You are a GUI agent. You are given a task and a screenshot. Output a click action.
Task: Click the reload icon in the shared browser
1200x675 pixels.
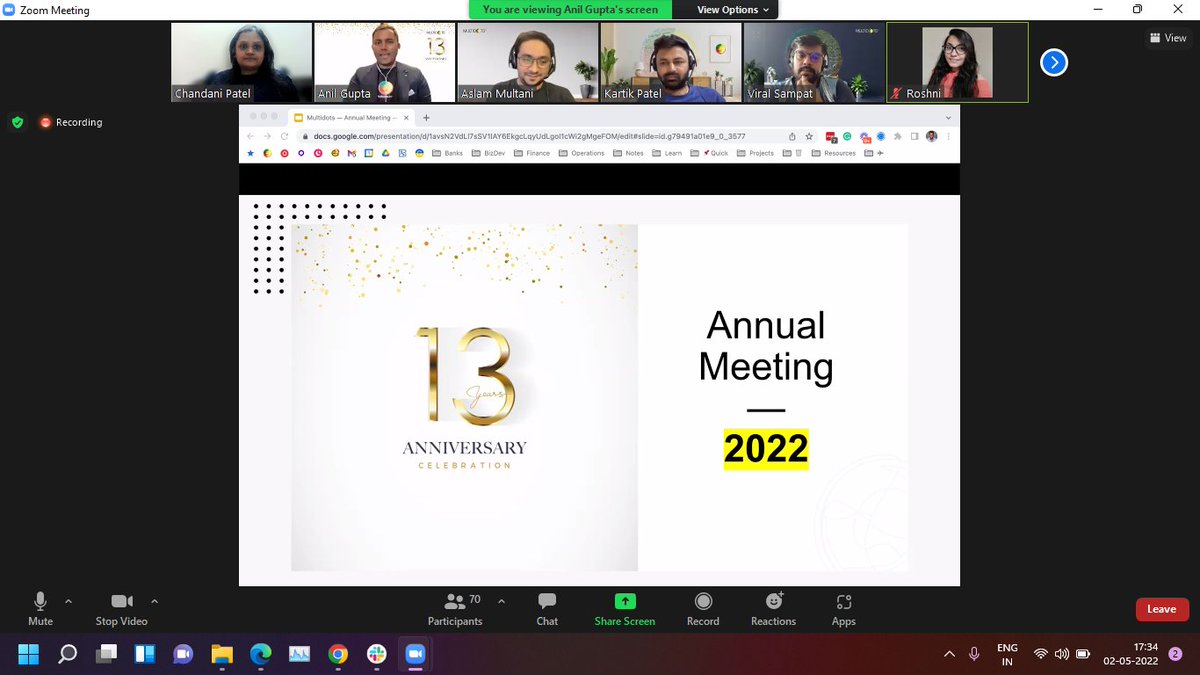click(x=284, y=135)
